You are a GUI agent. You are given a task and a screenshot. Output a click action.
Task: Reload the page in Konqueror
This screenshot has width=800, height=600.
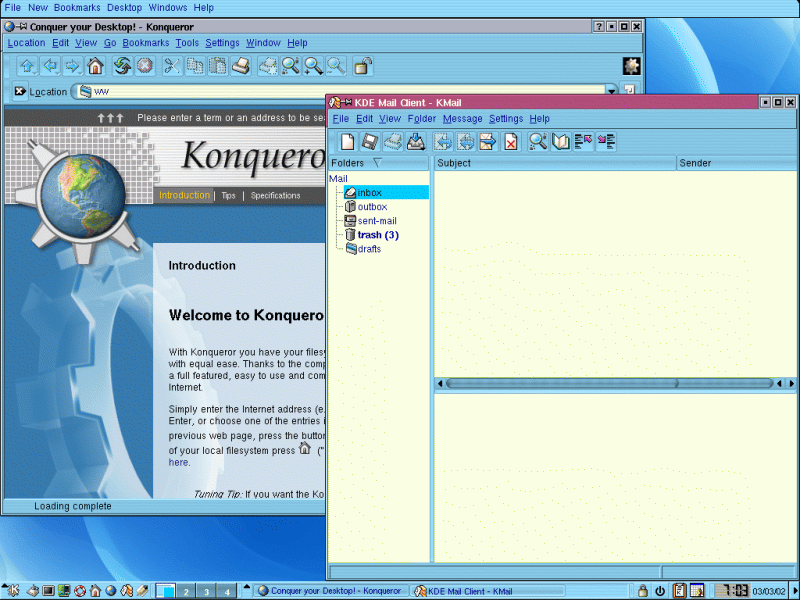click(122, 66)
